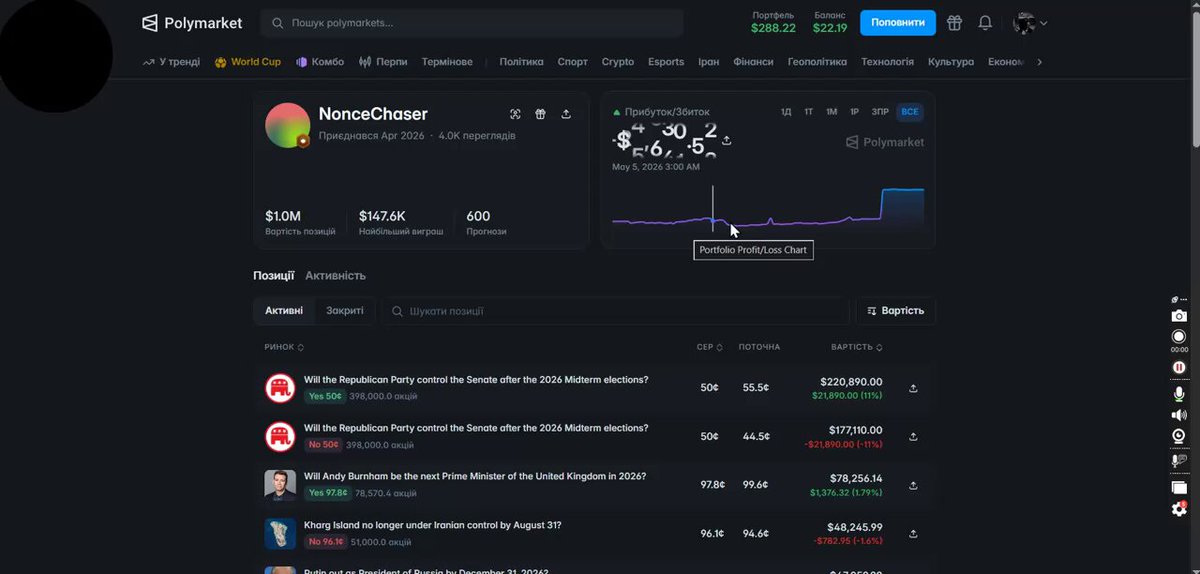Pause recording with red pause button
Image resolution: width=1200 pixels, height=574 pixels.
tap(1179, 367)
